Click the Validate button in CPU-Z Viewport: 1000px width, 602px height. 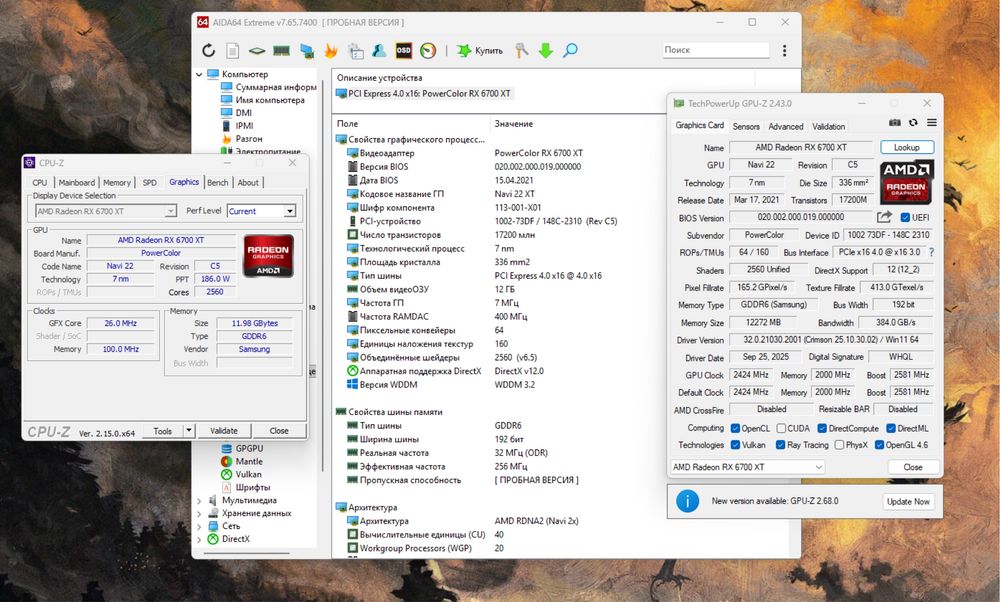[x=224, y=430]
